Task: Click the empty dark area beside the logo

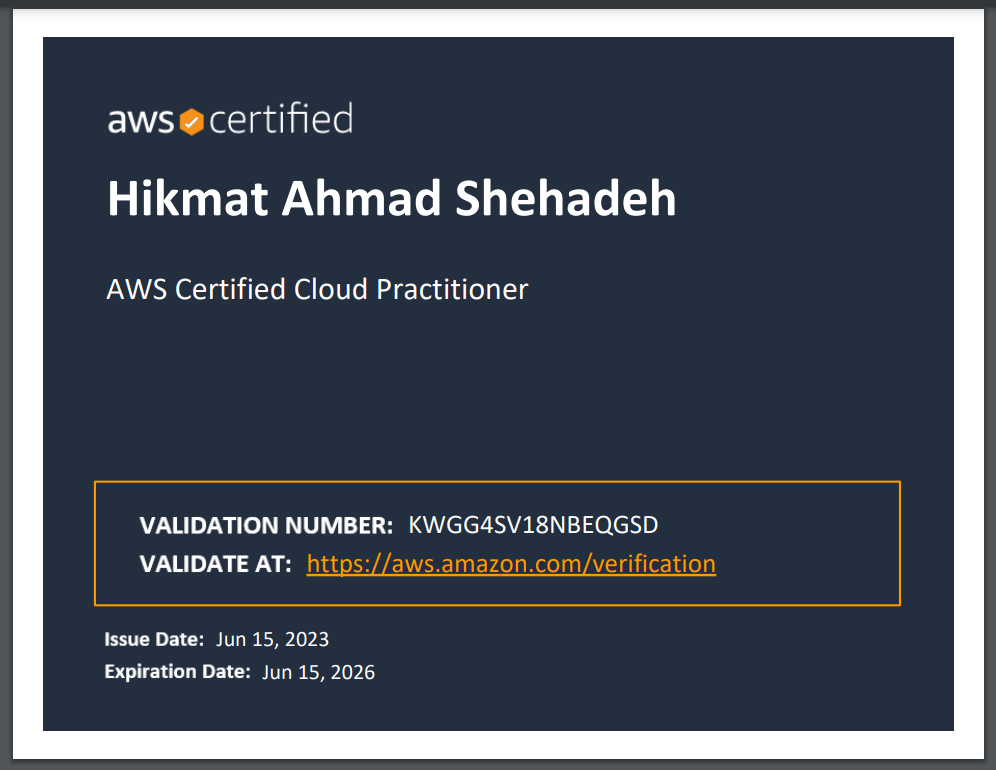Action: pyautogui.click(x=650, y=120)
